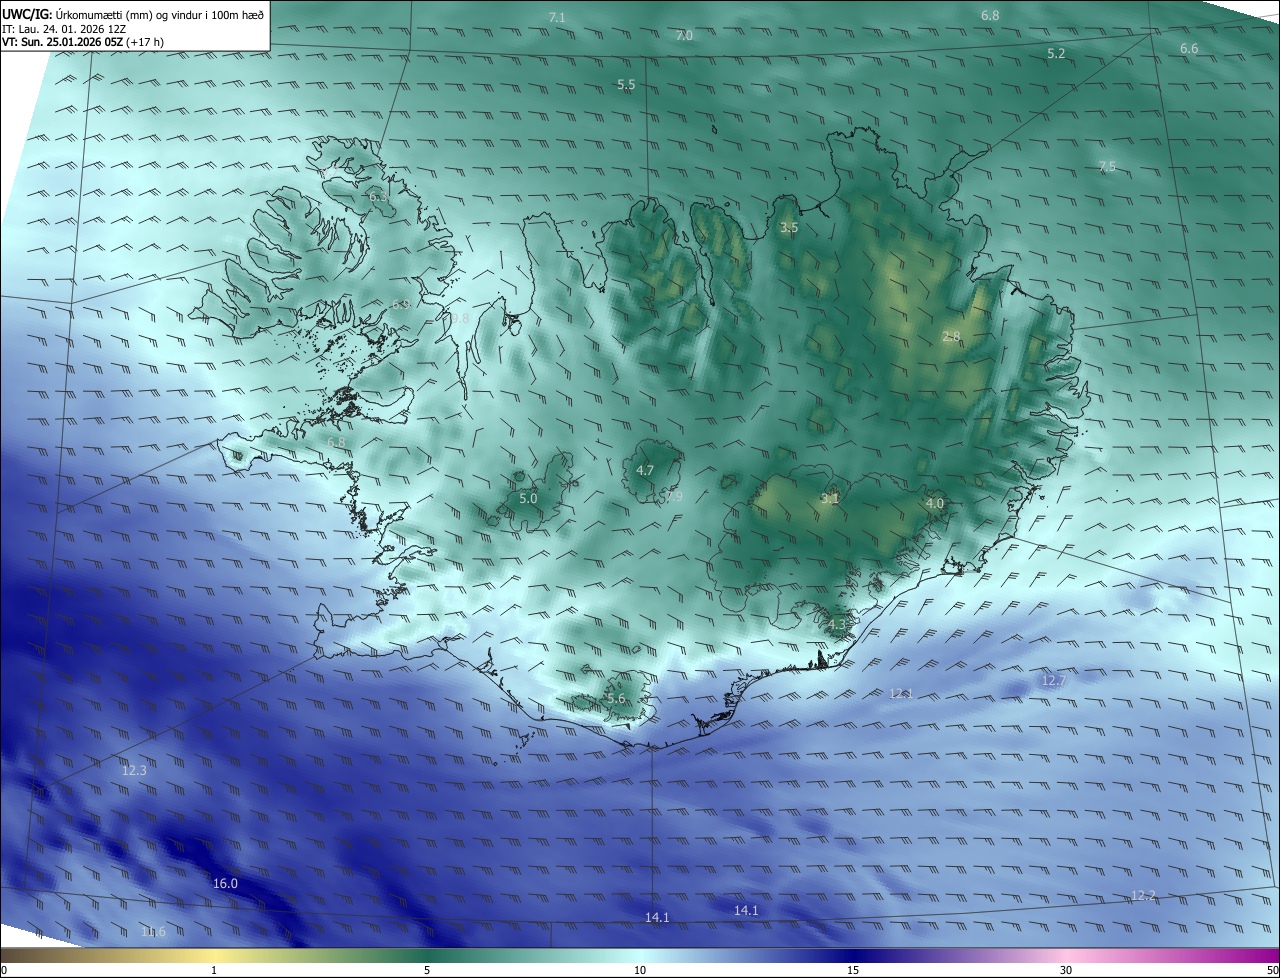Select the 'IT: Lau. 24. 01. 2026 12Z' line
This screenshot has height=978, width=1280.
coord(64,29)
